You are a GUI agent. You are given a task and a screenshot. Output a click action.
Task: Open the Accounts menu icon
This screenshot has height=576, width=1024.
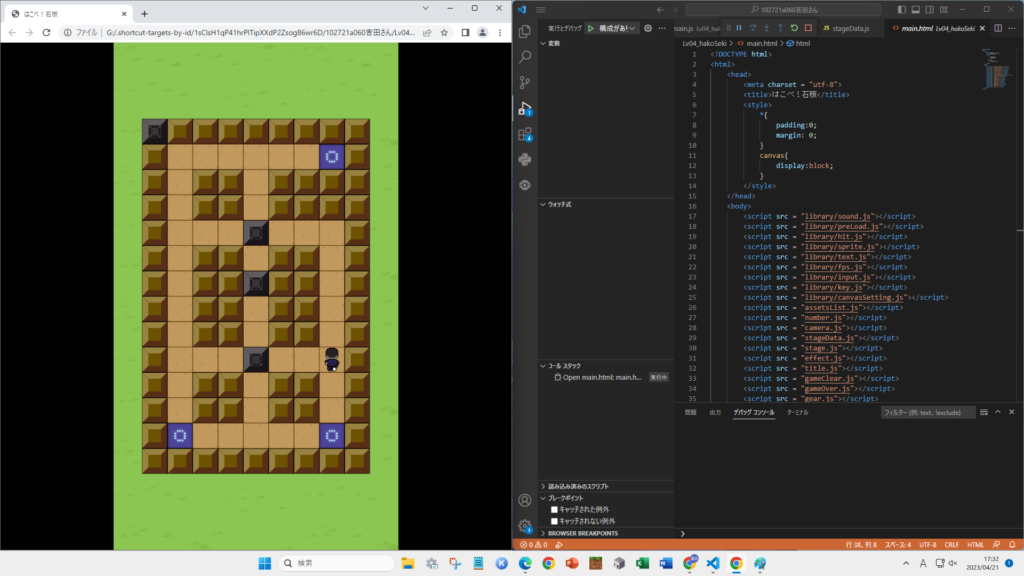tap(525, 500)
